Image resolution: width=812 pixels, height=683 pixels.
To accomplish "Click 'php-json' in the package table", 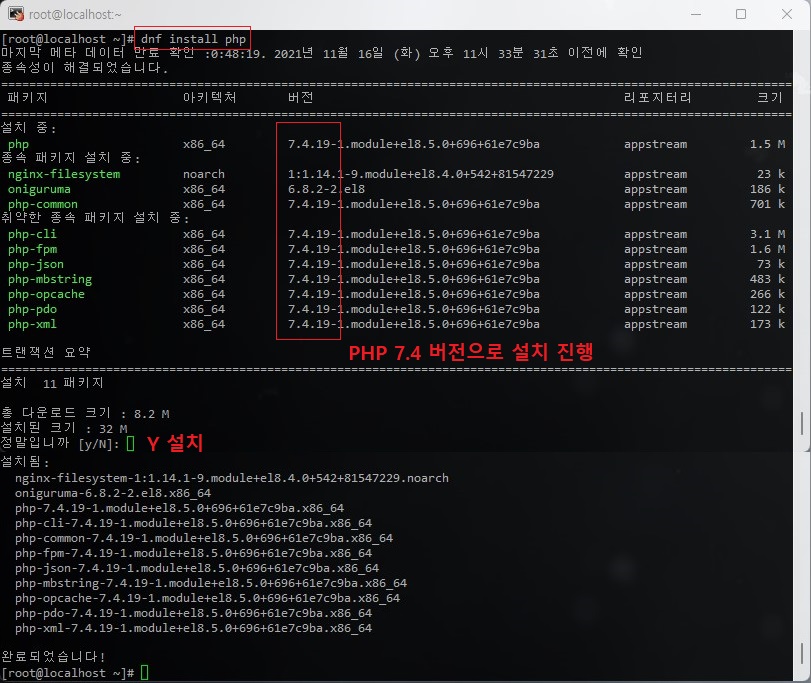I will click(36, 264).
